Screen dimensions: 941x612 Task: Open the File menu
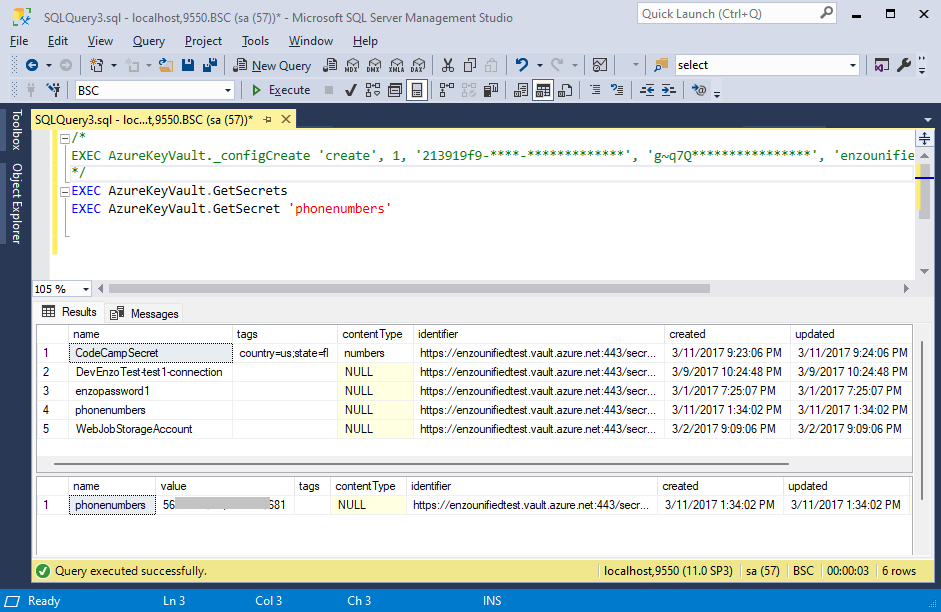click(19, 41)
